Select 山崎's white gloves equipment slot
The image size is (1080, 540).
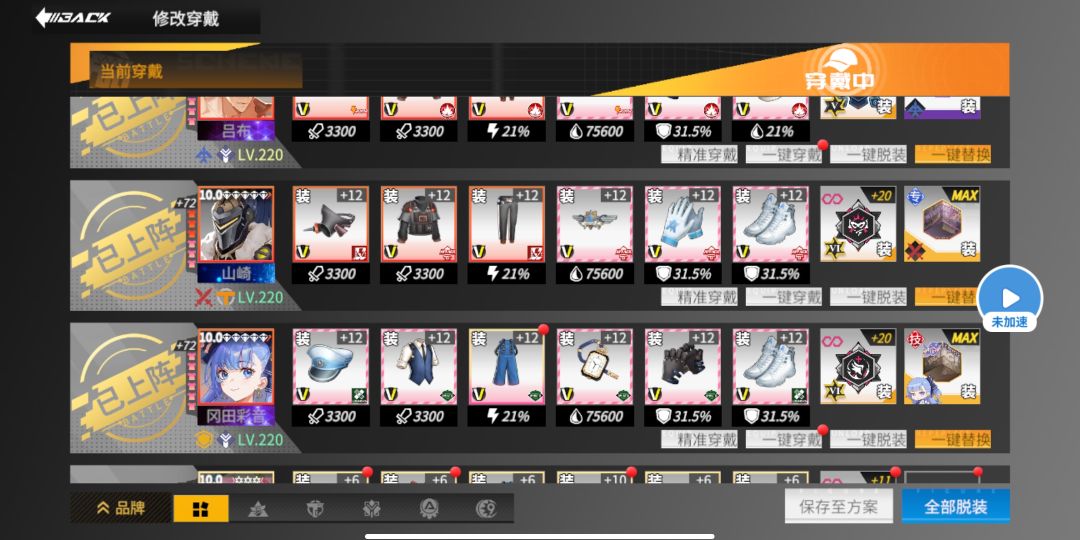(x=683, y=224)
